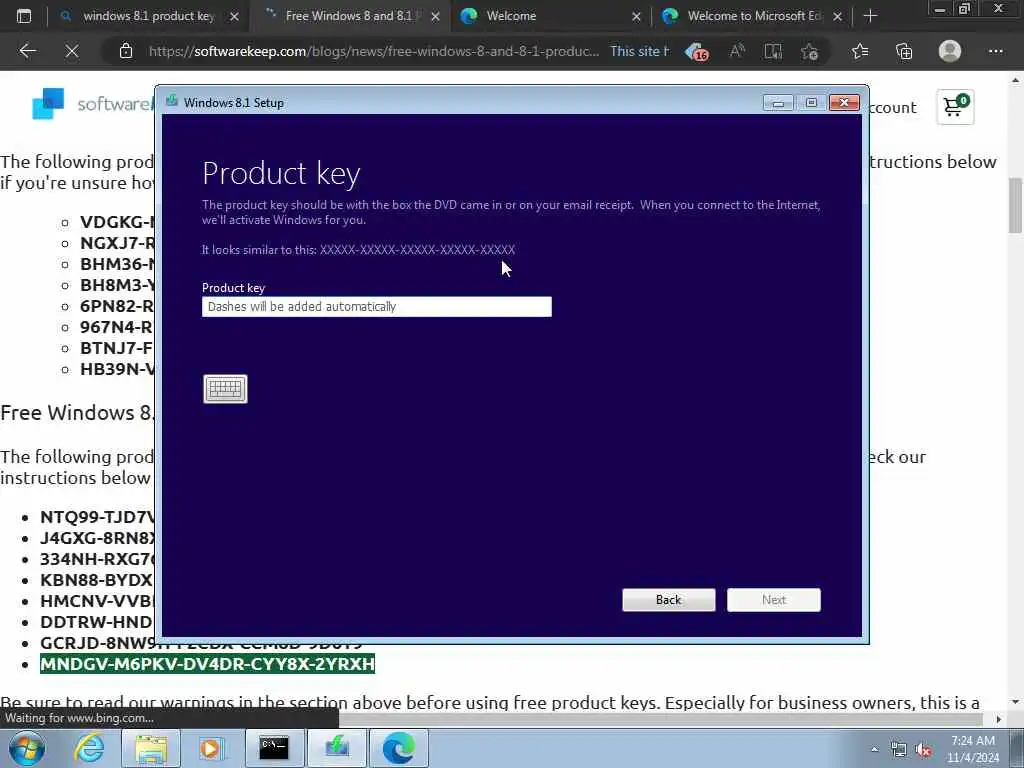Screen dimensions: 1024x768
Task: Open Edge tab actions menu icon
Action: (x=24, y=16)
